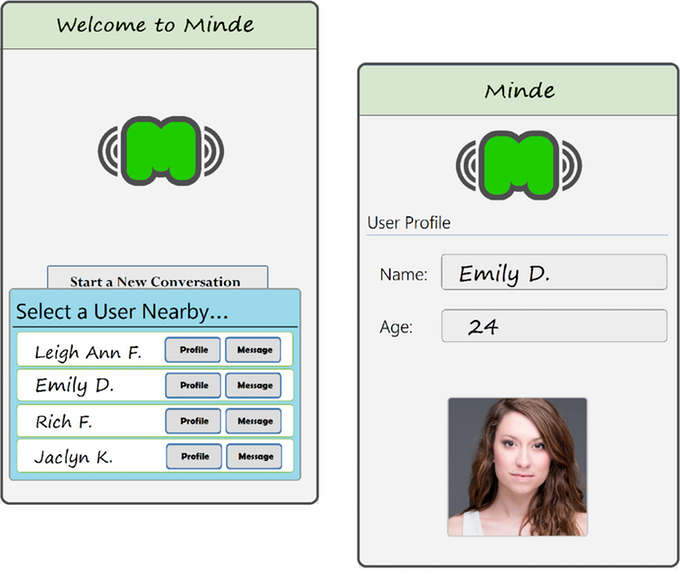Screen dimensions: 680x574
Task: Click the Select a User Nearby heading
Action: tap(122, 312)
